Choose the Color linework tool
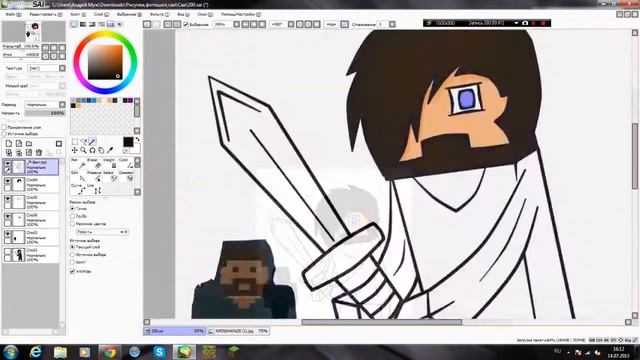640x360 pixels. (x=126, y=164)
